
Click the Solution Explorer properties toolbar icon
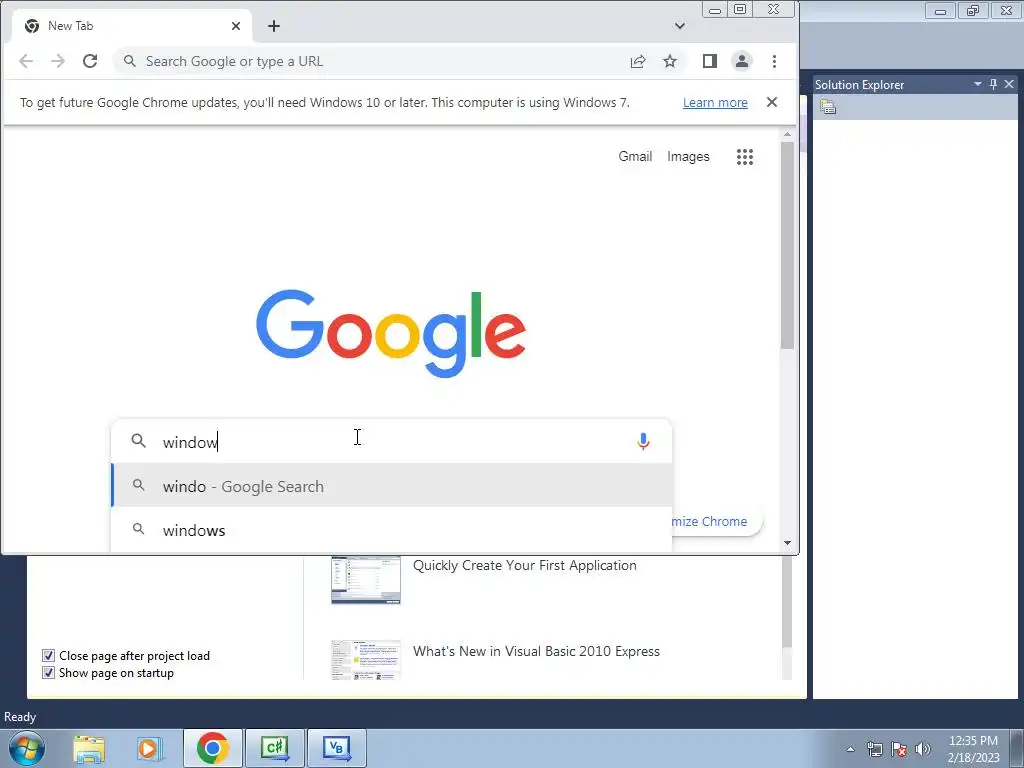[828, 107]
